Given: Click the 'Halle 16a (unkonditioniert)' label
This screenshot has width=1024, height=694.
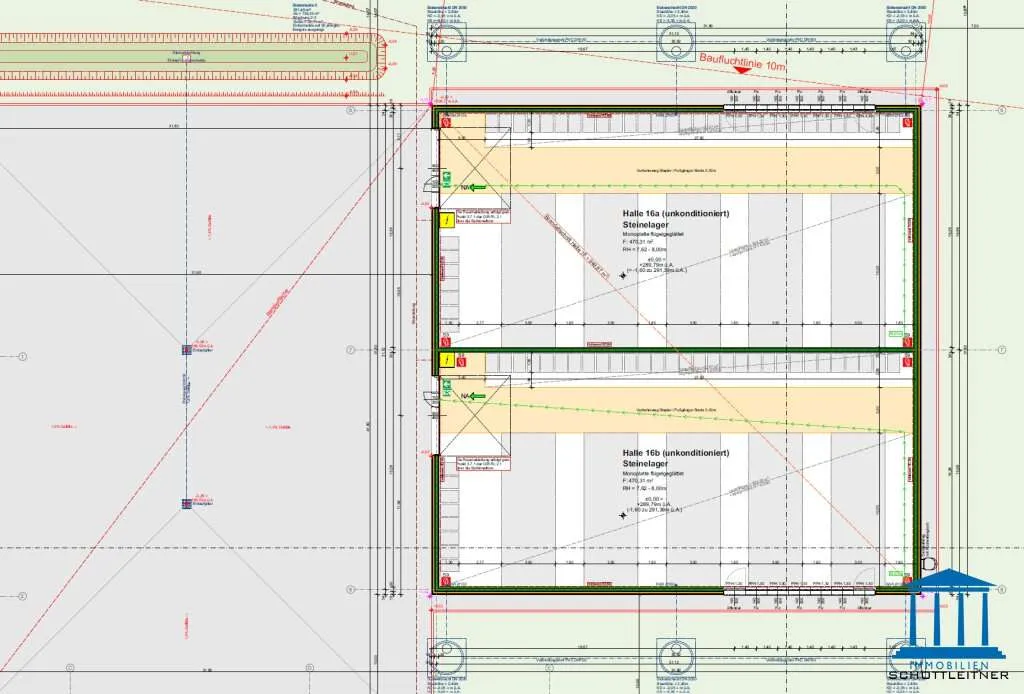Looking at the screenshot, I should click(x=676, y=213).
